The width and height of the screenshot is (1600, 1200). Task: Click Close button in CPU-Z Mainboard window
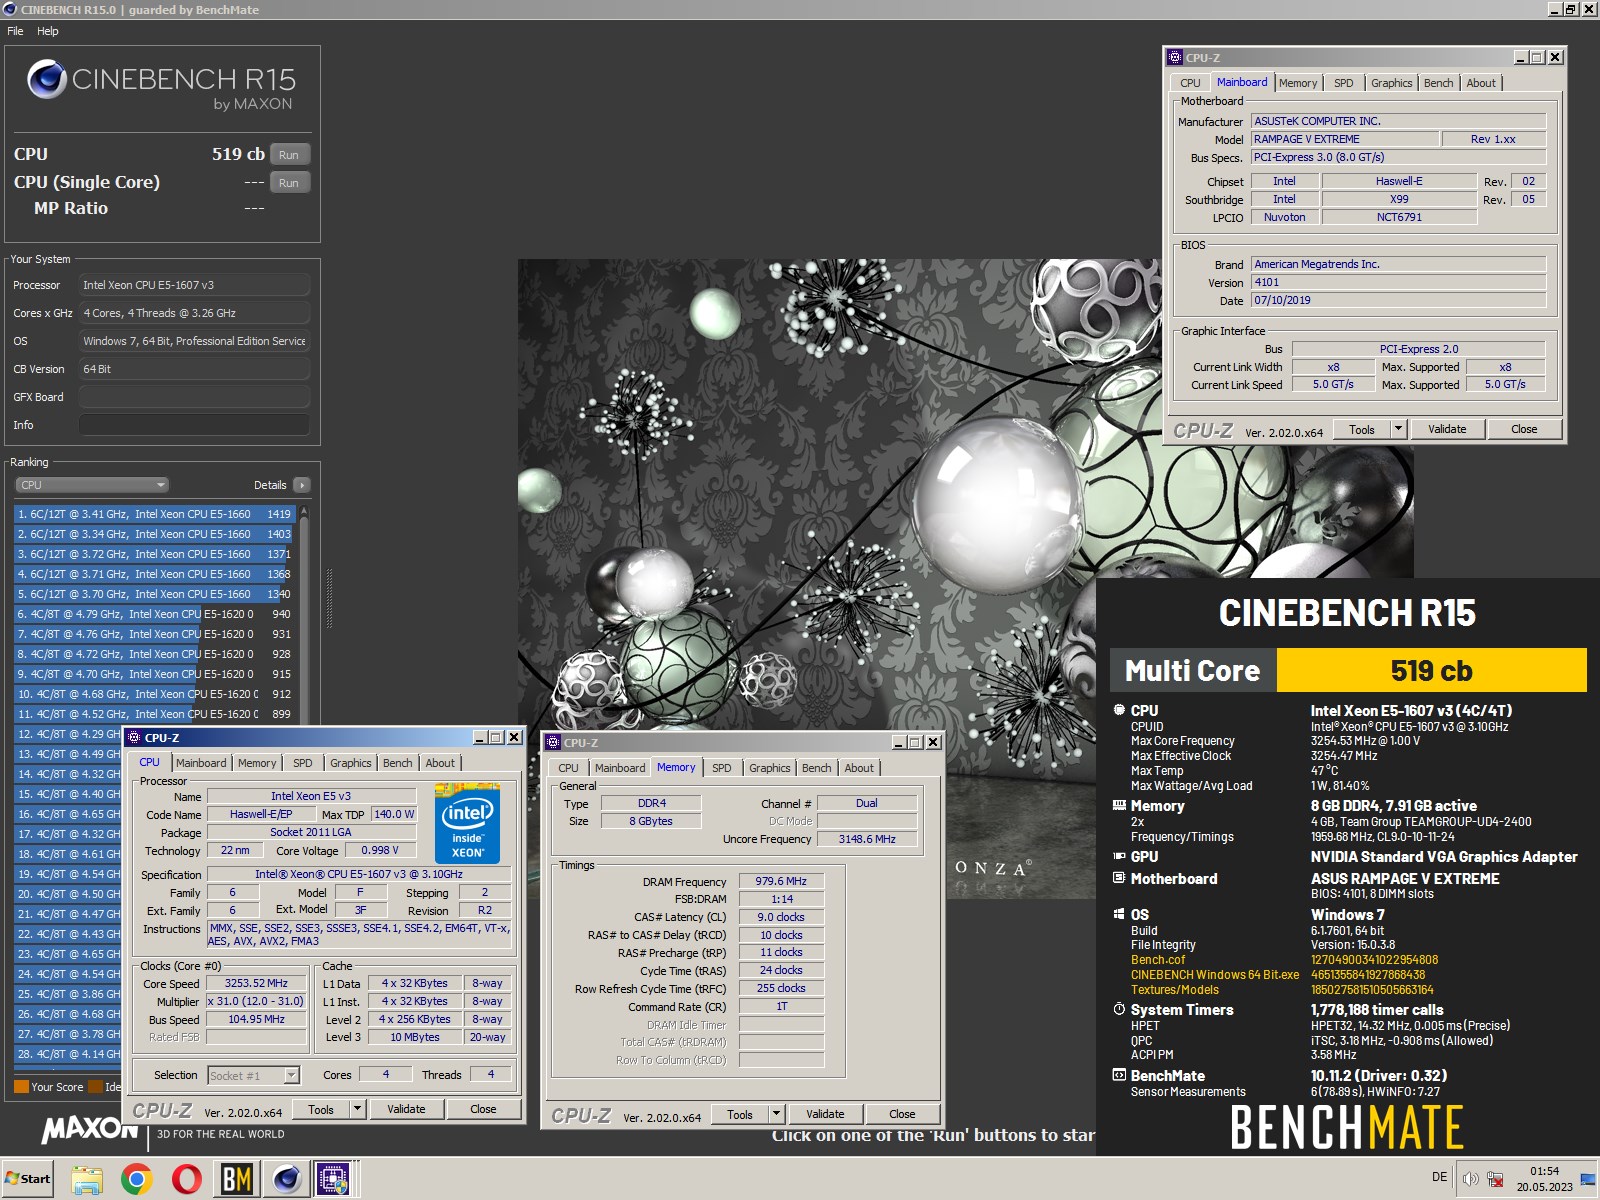point(1524,429)
